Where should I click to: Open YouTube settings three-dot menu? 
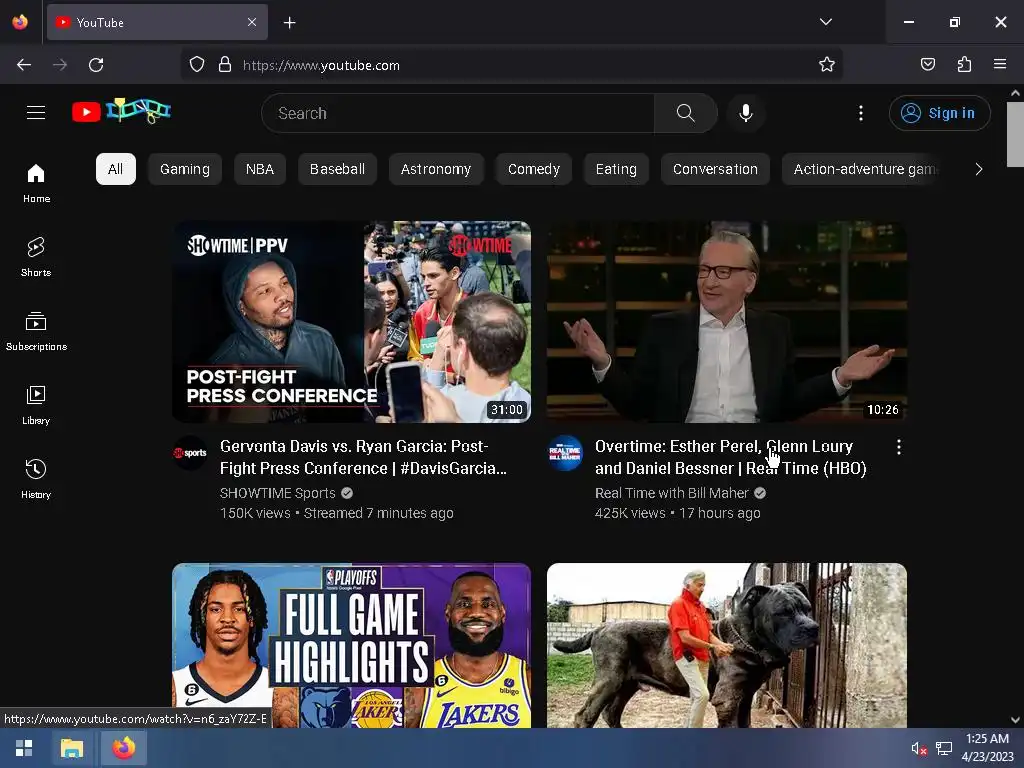point(861,113)
